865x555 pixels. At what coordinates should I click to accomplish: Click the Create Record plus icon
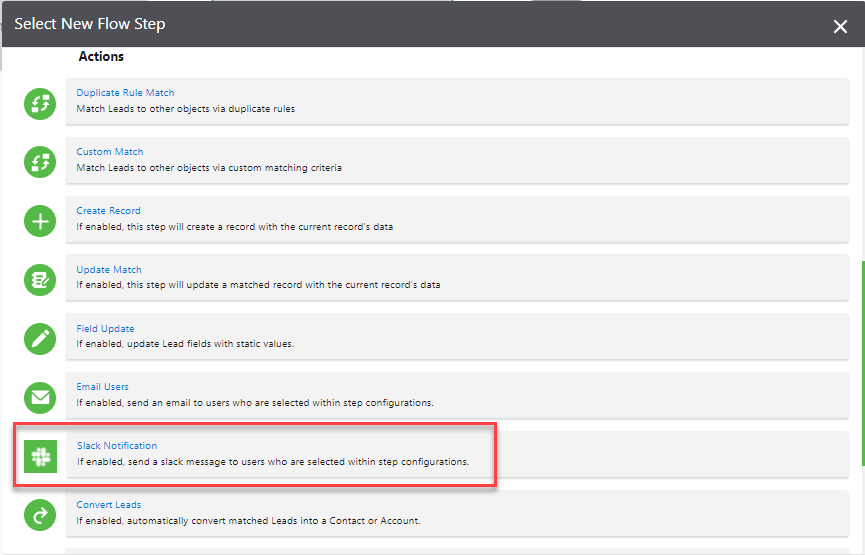[x=40, y=221]
